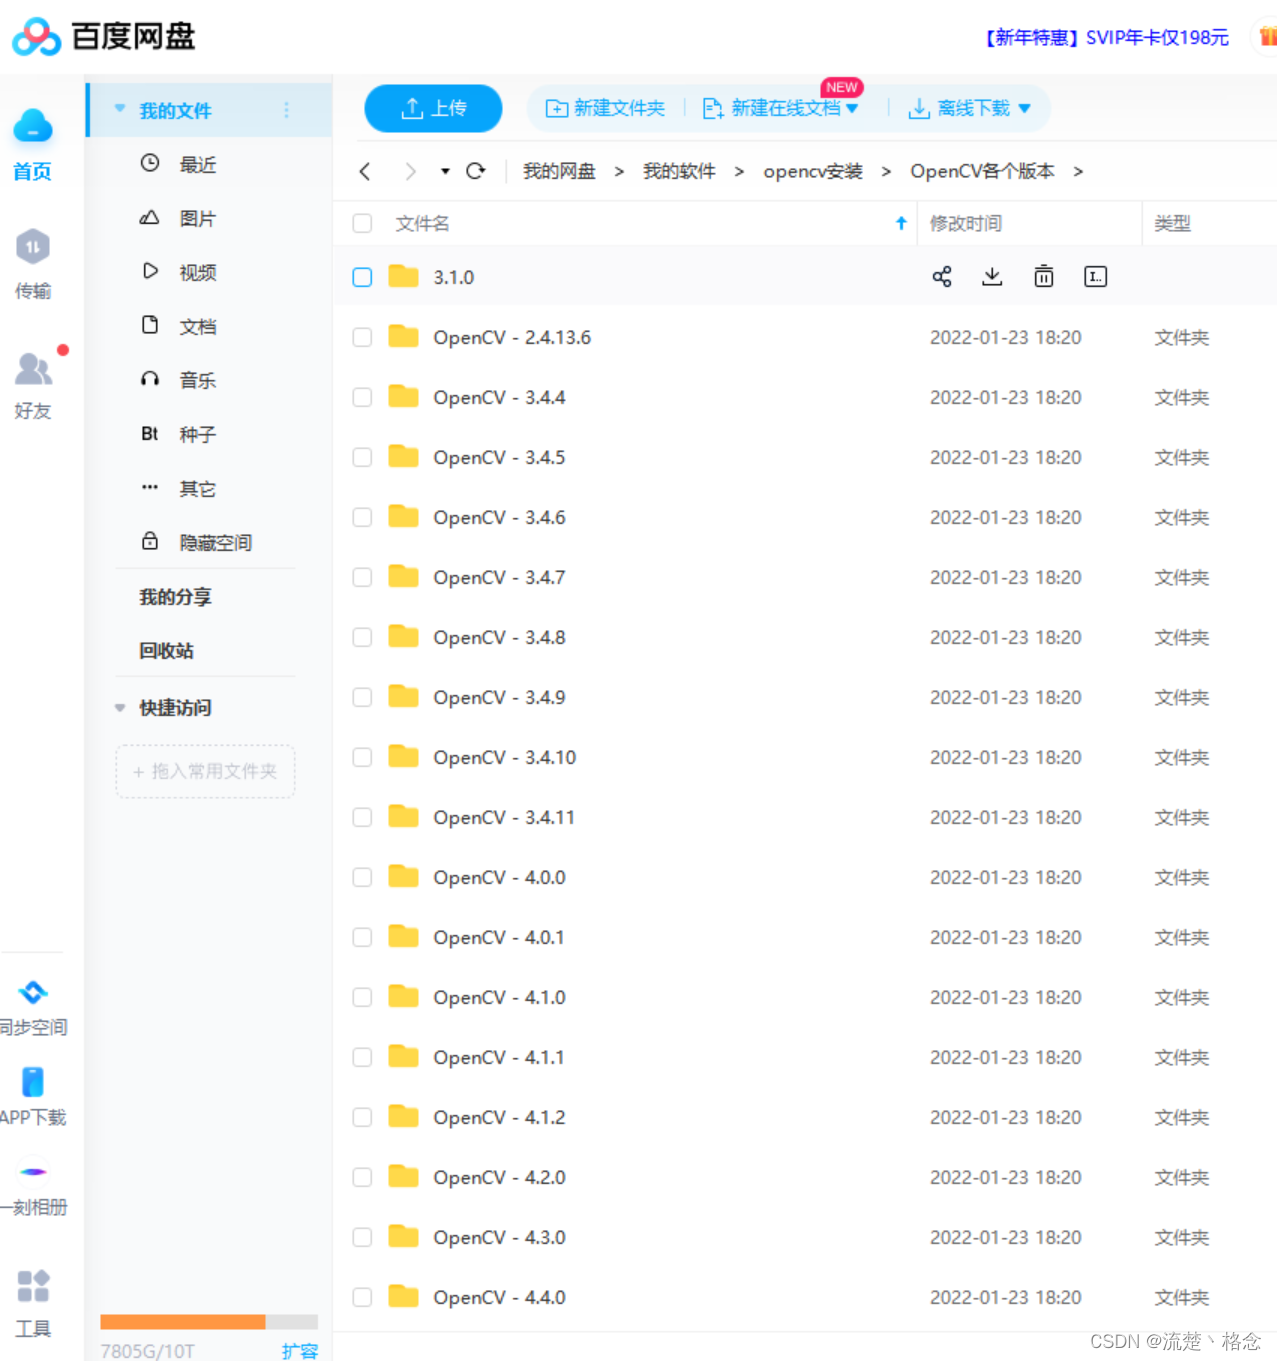The width and height of the screenshot is (1277, 1361).
Task: Open folder icon of 3.1.0
Action: point(403,276)
